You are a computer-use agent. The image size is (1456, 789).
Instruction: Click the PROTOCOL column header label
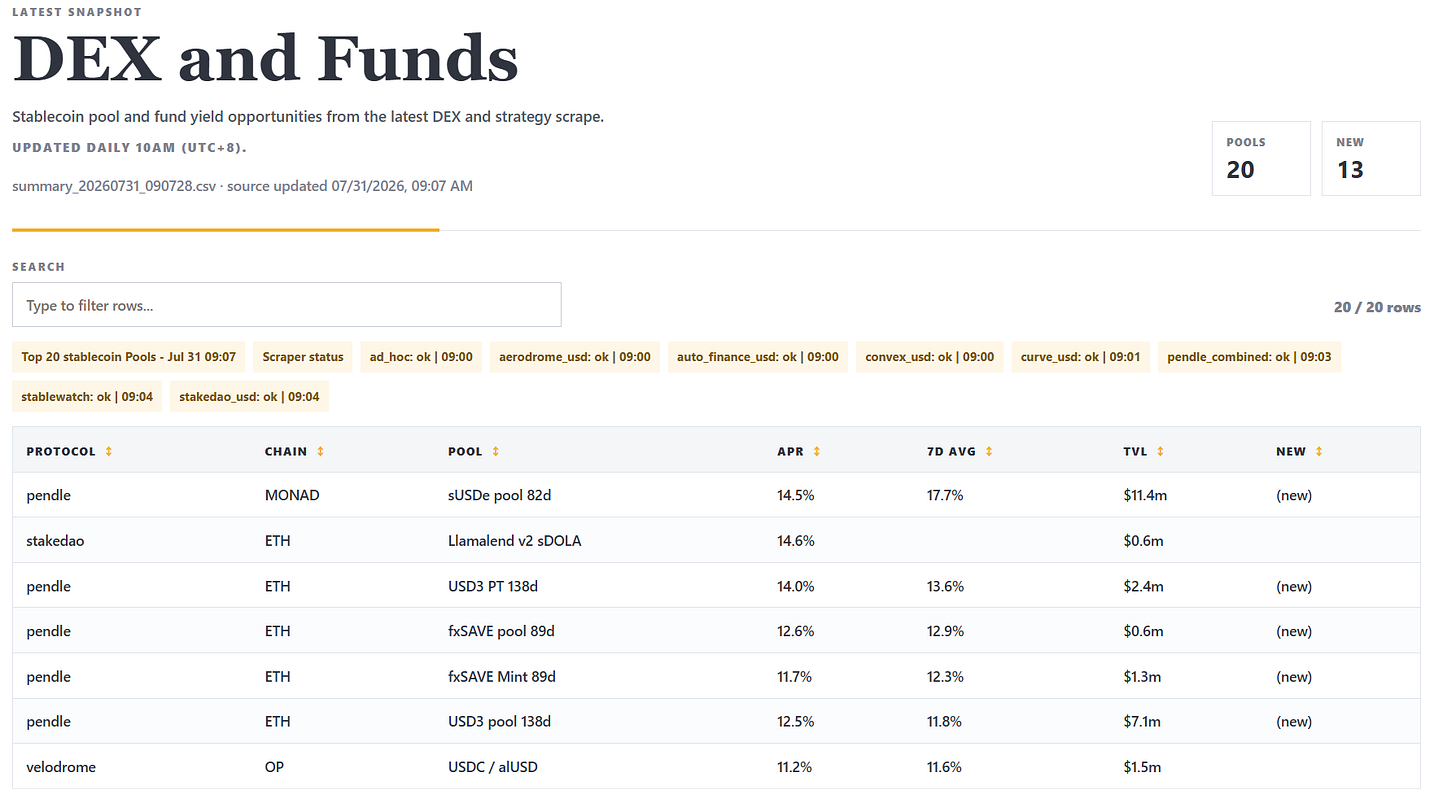coord(61,452)
